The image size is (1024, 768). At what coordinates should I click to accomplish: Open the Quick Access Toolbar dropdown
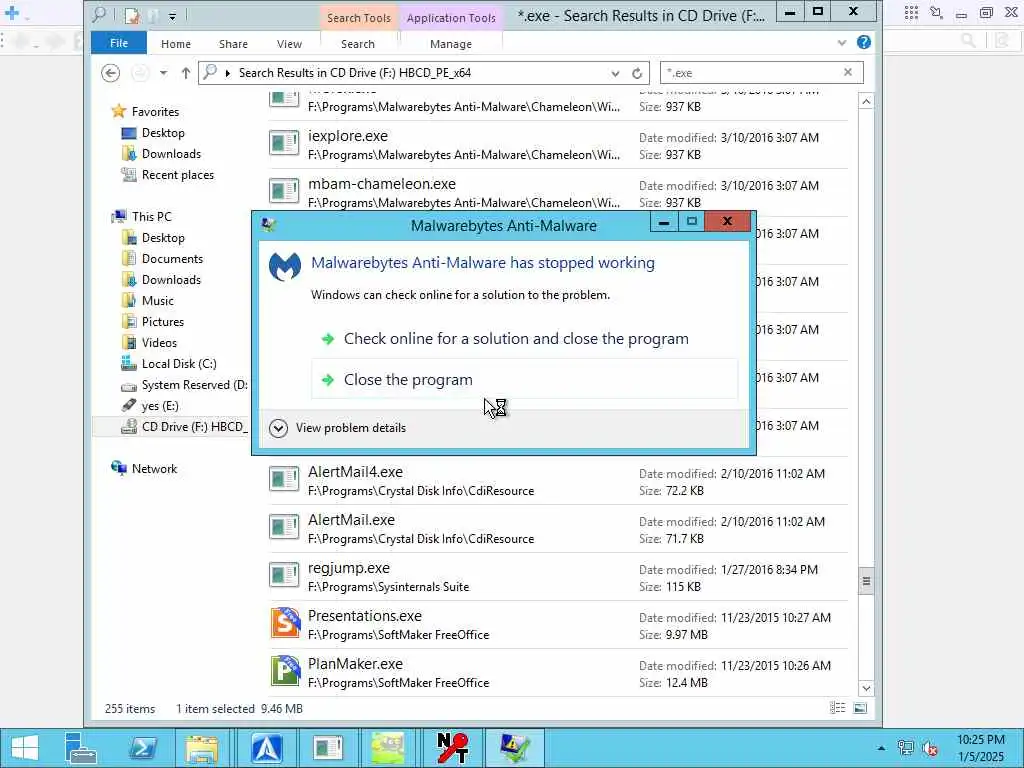coord(172,16)
